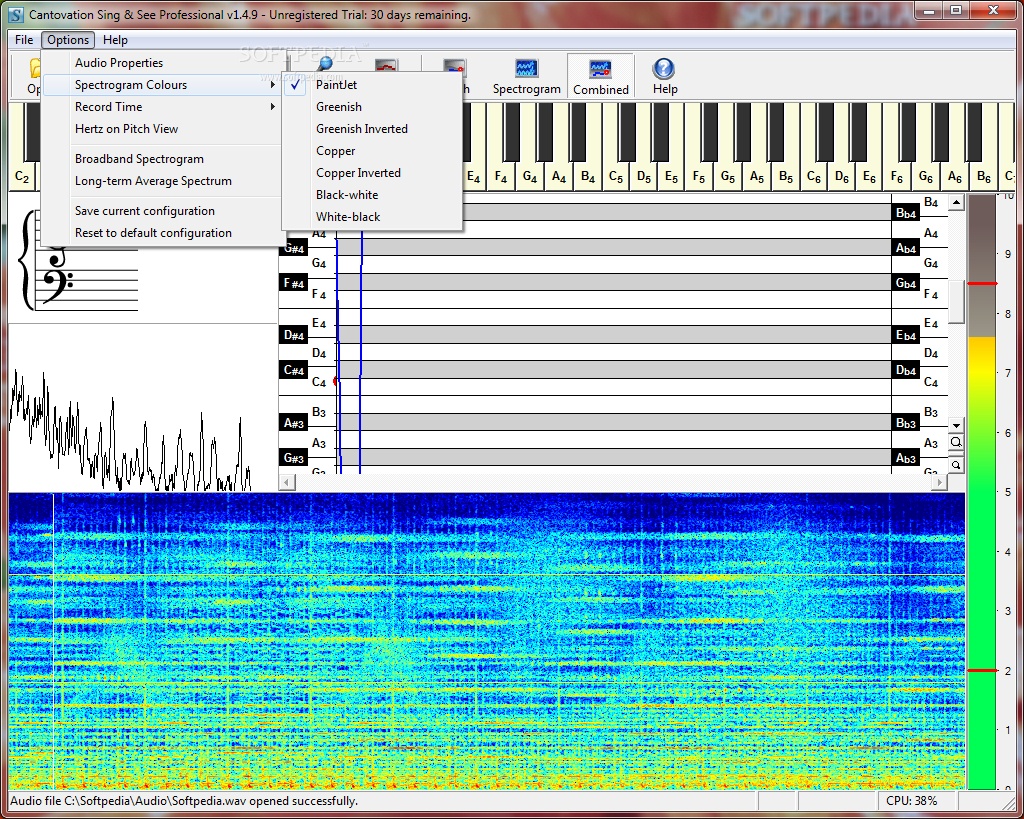1024x819 pixels.
Task: Choose White-black colour scheme
Action: click(372, 217)
